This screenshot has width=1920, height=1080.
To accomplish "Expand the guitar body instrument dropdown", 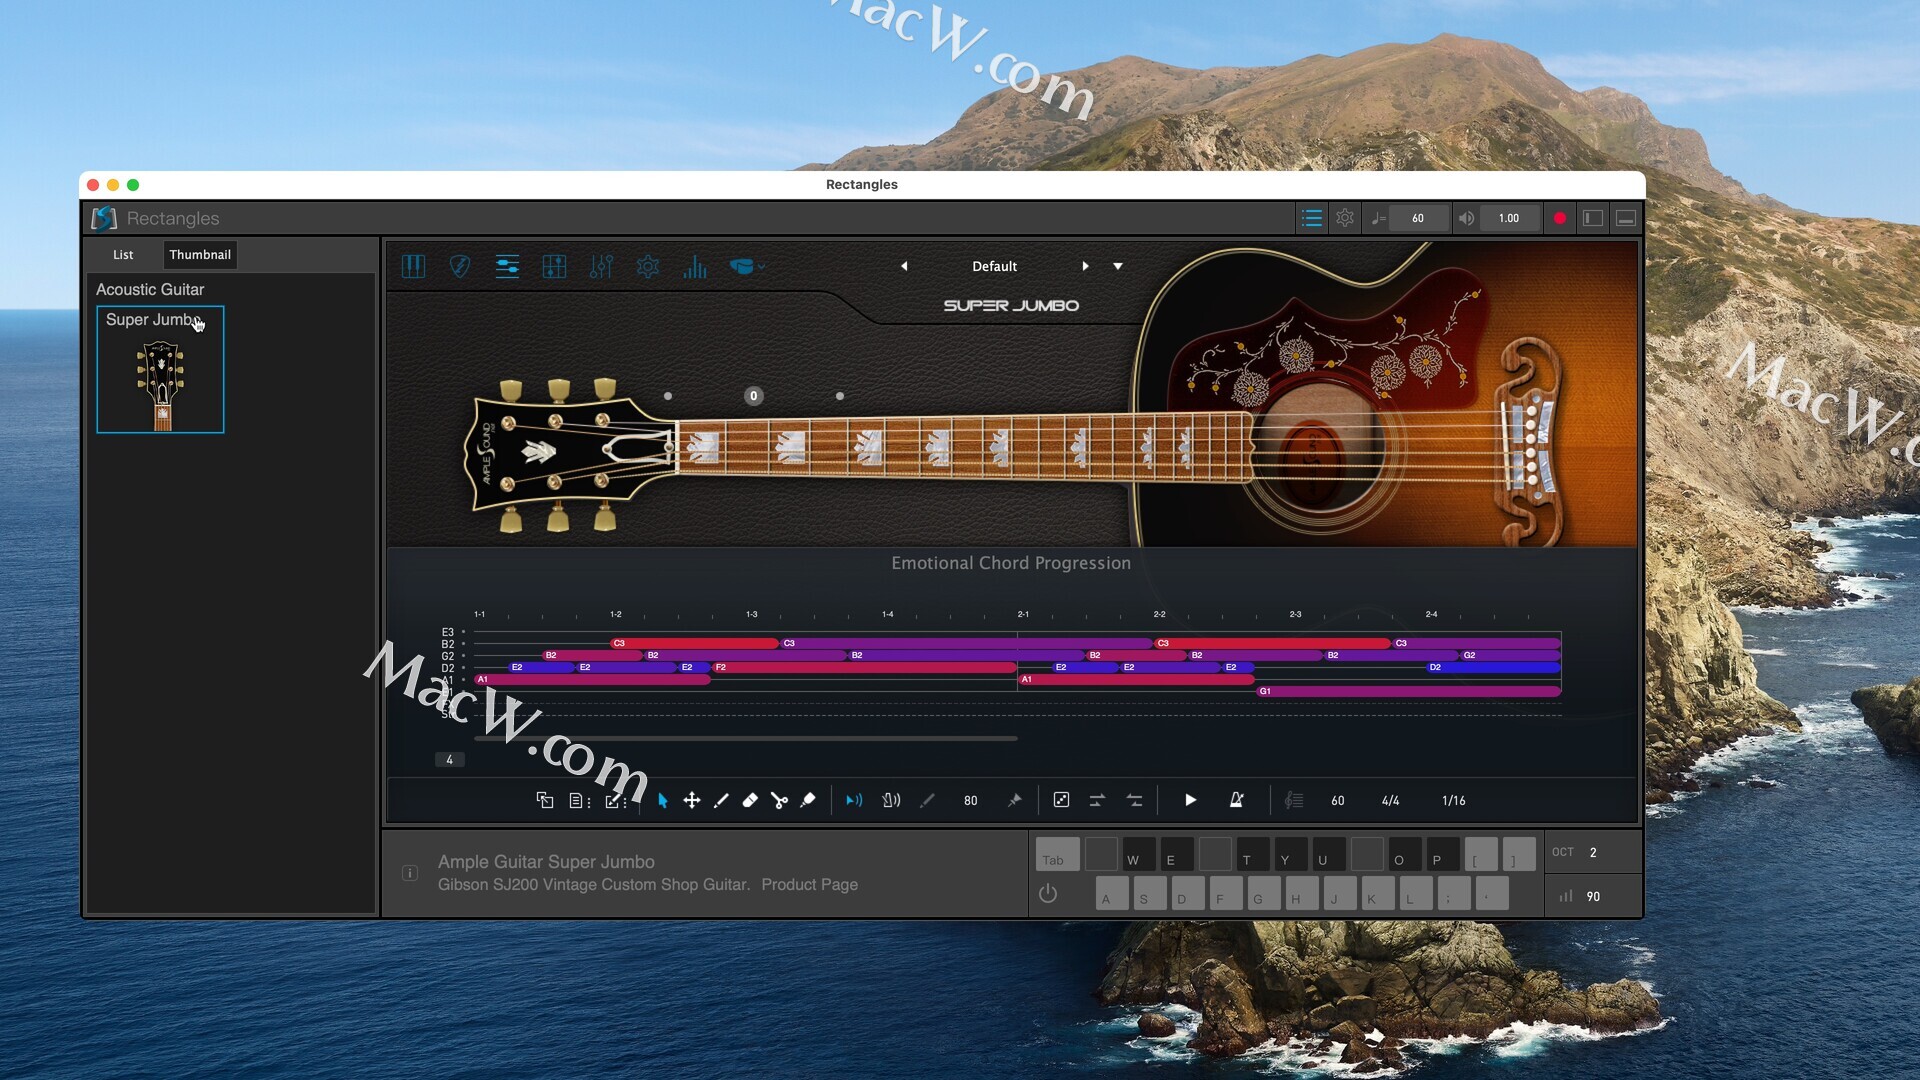I will (747, 267).
